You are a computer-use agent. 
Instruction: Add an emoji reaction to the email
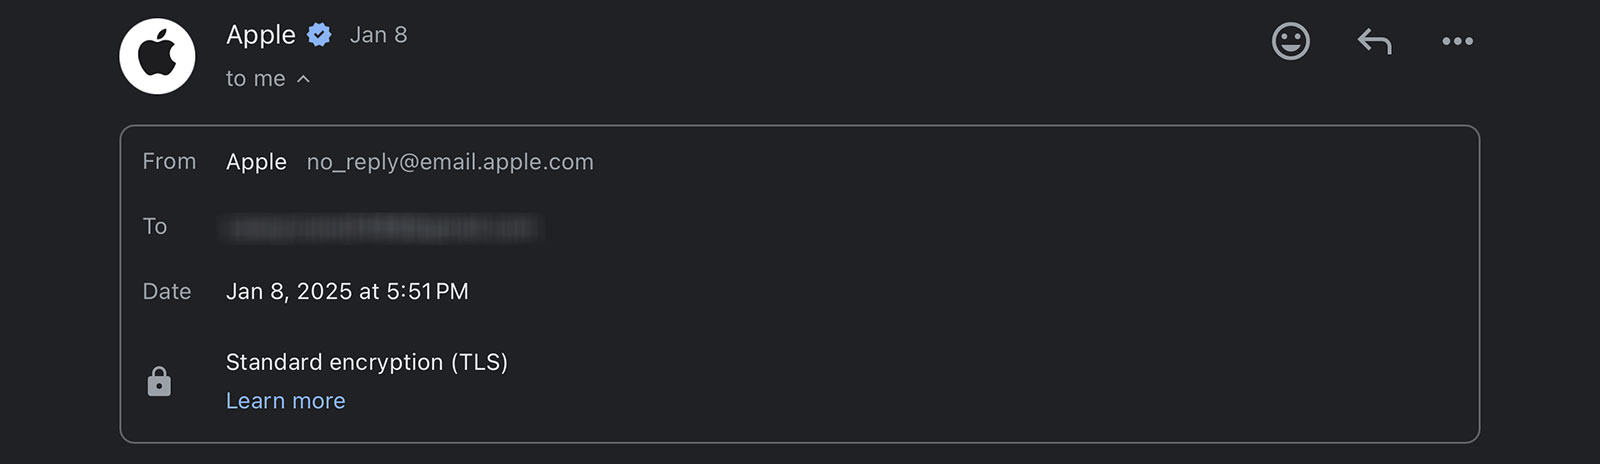[x=1290, y=41]
